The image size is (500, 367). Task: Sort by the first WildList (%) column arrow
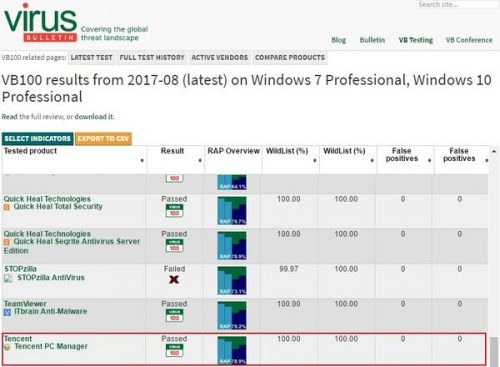[315, 160]
